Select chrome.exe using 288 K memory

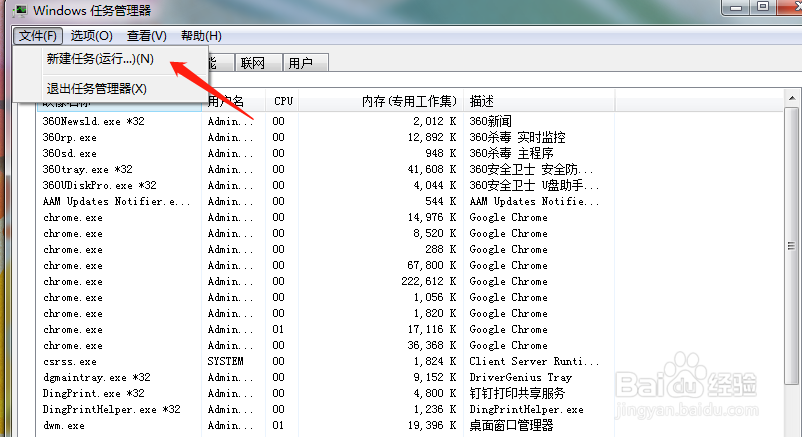tap(326, 249)
